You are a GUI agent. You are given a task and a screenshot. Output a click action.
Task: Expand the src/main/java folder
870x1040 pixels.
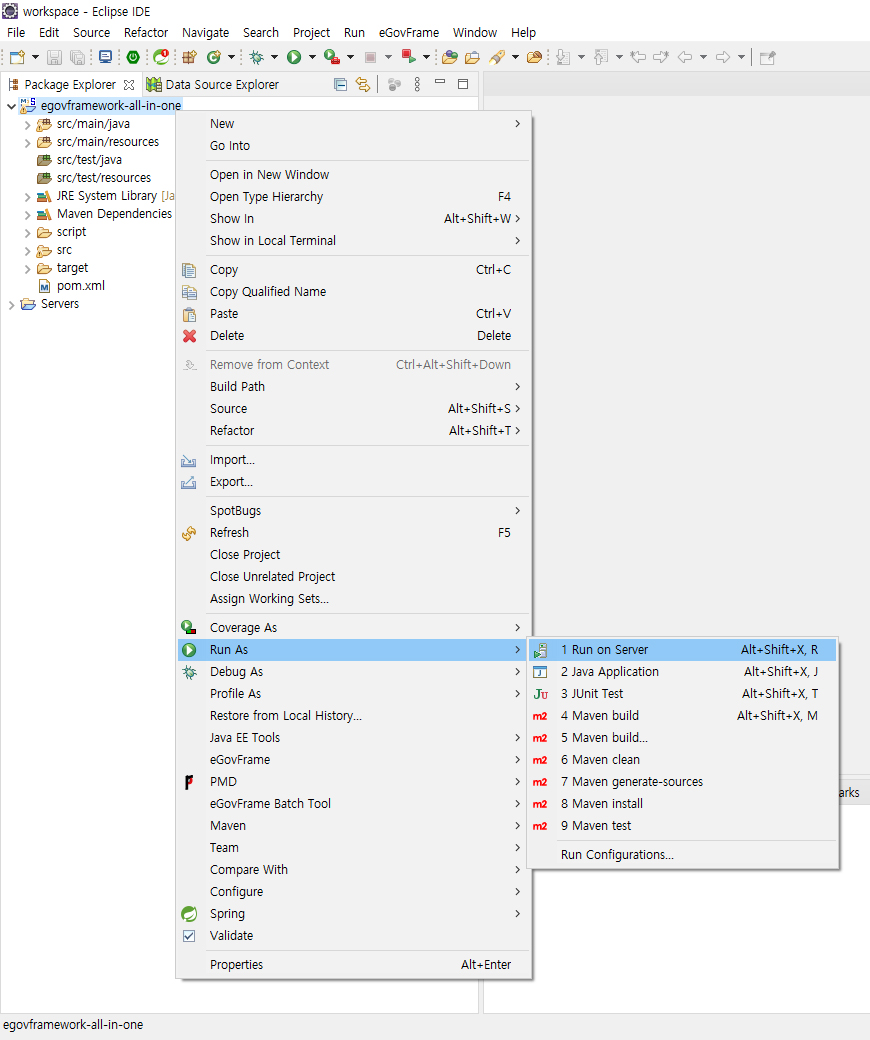coord(28,124)
